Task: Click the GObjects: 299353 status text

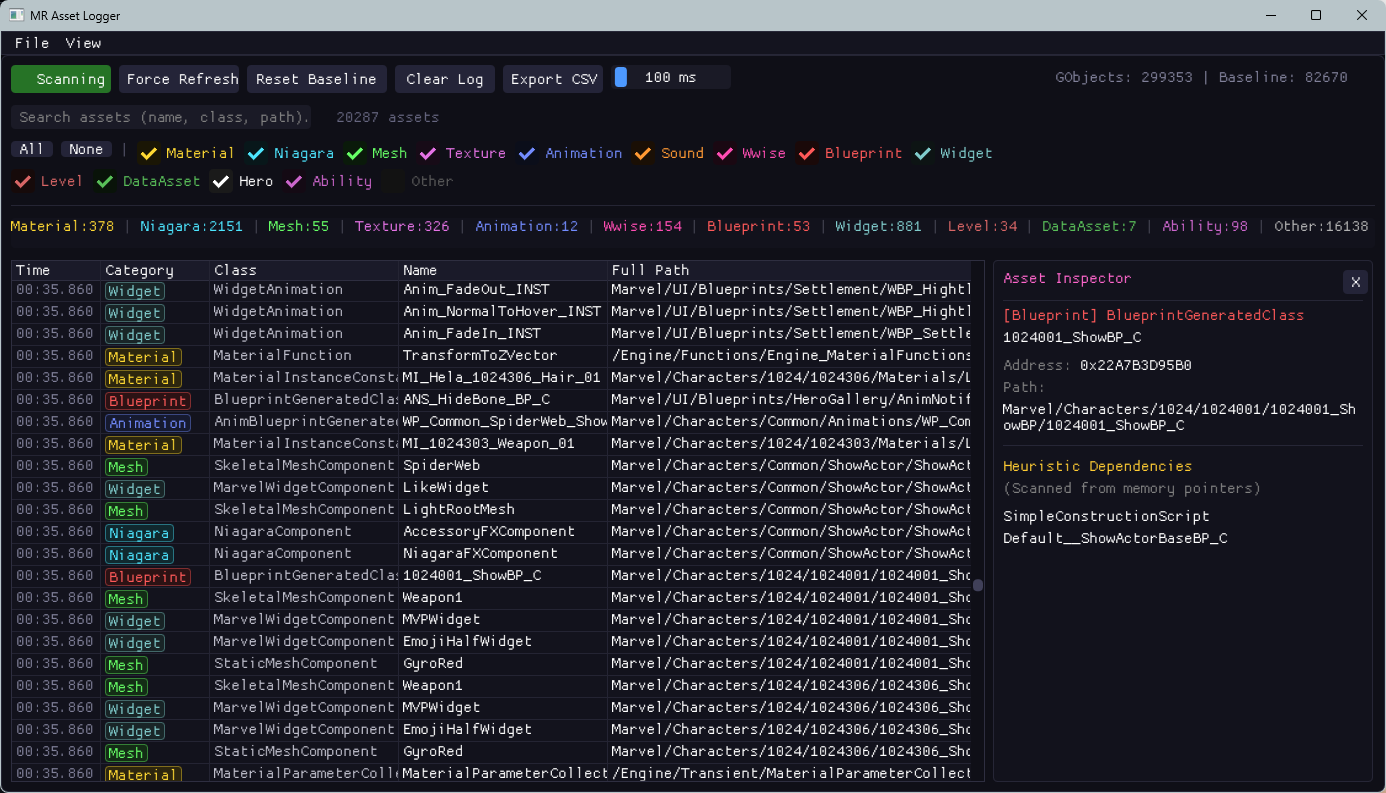Action: [1124, 77]
